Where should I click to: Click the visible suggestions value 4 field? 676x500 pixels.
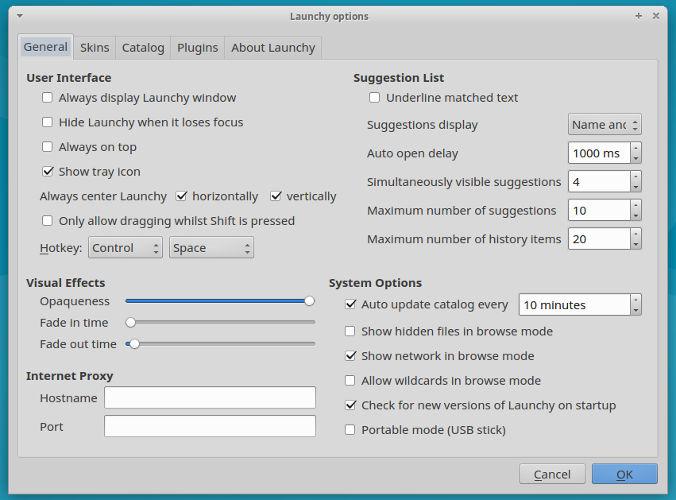599,181
